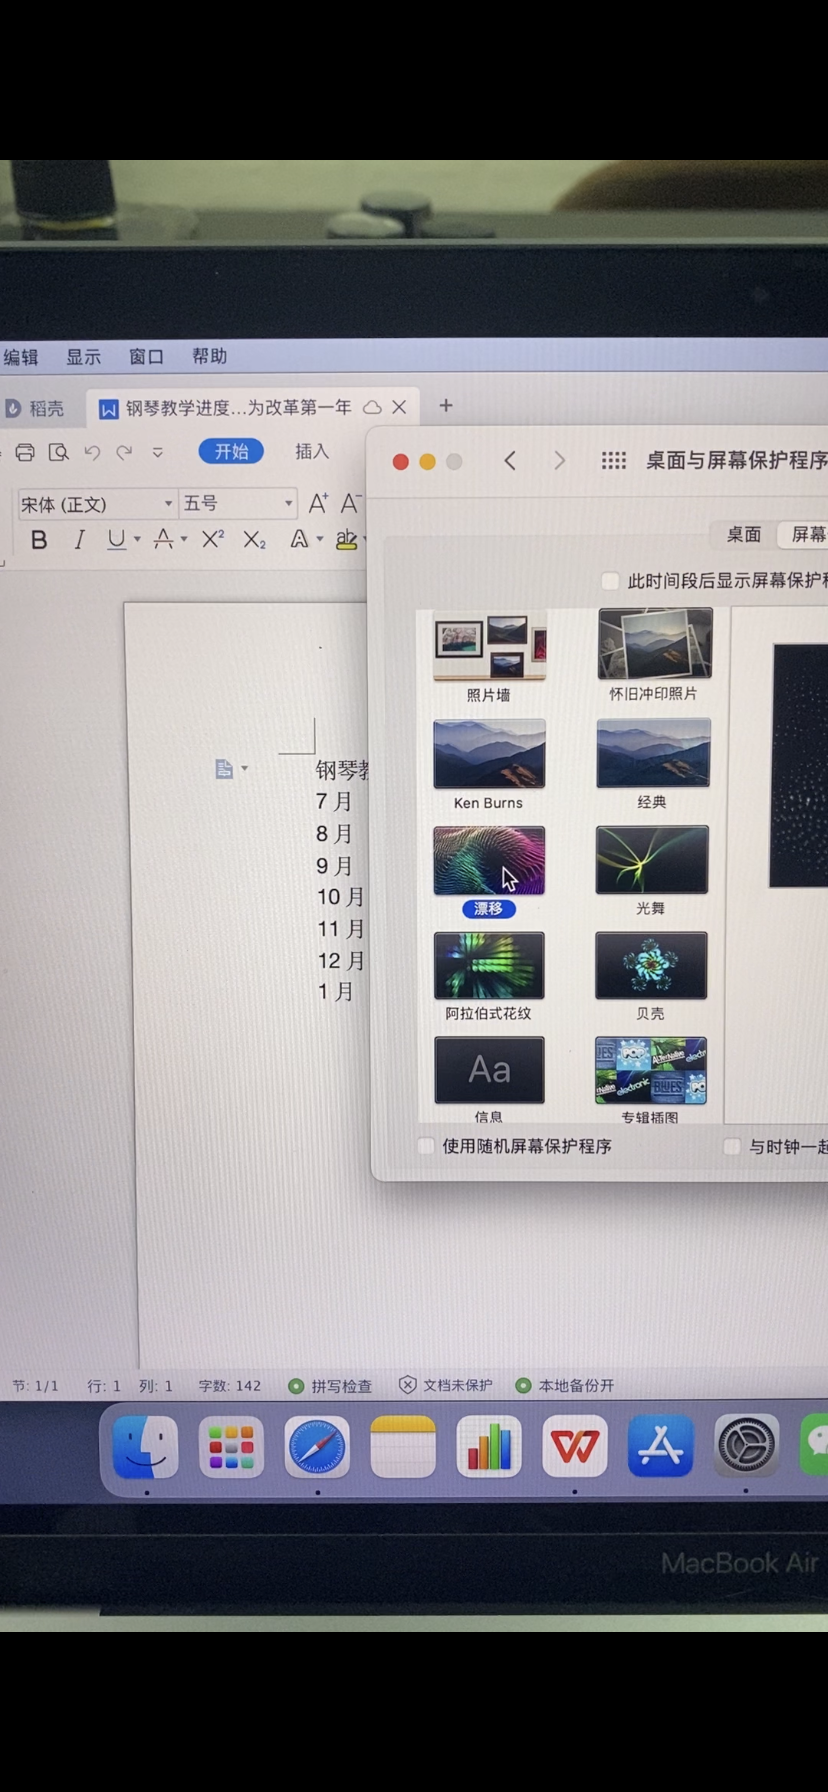Switch to the 桌面 tab

click(743, 534)
